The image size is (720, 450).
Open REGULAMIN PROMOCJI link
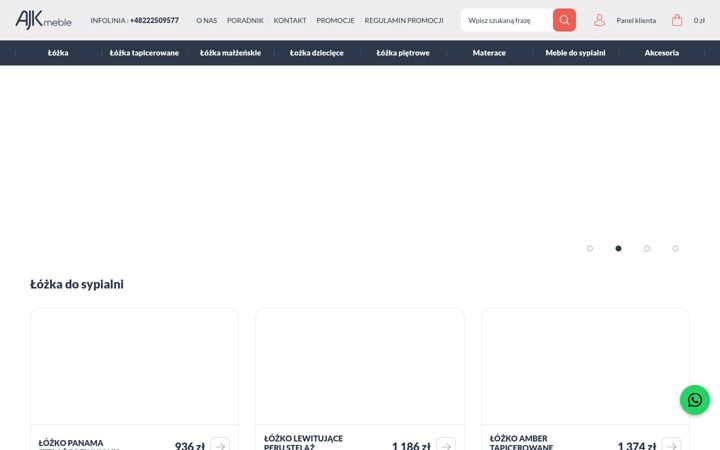click(404, 20)
